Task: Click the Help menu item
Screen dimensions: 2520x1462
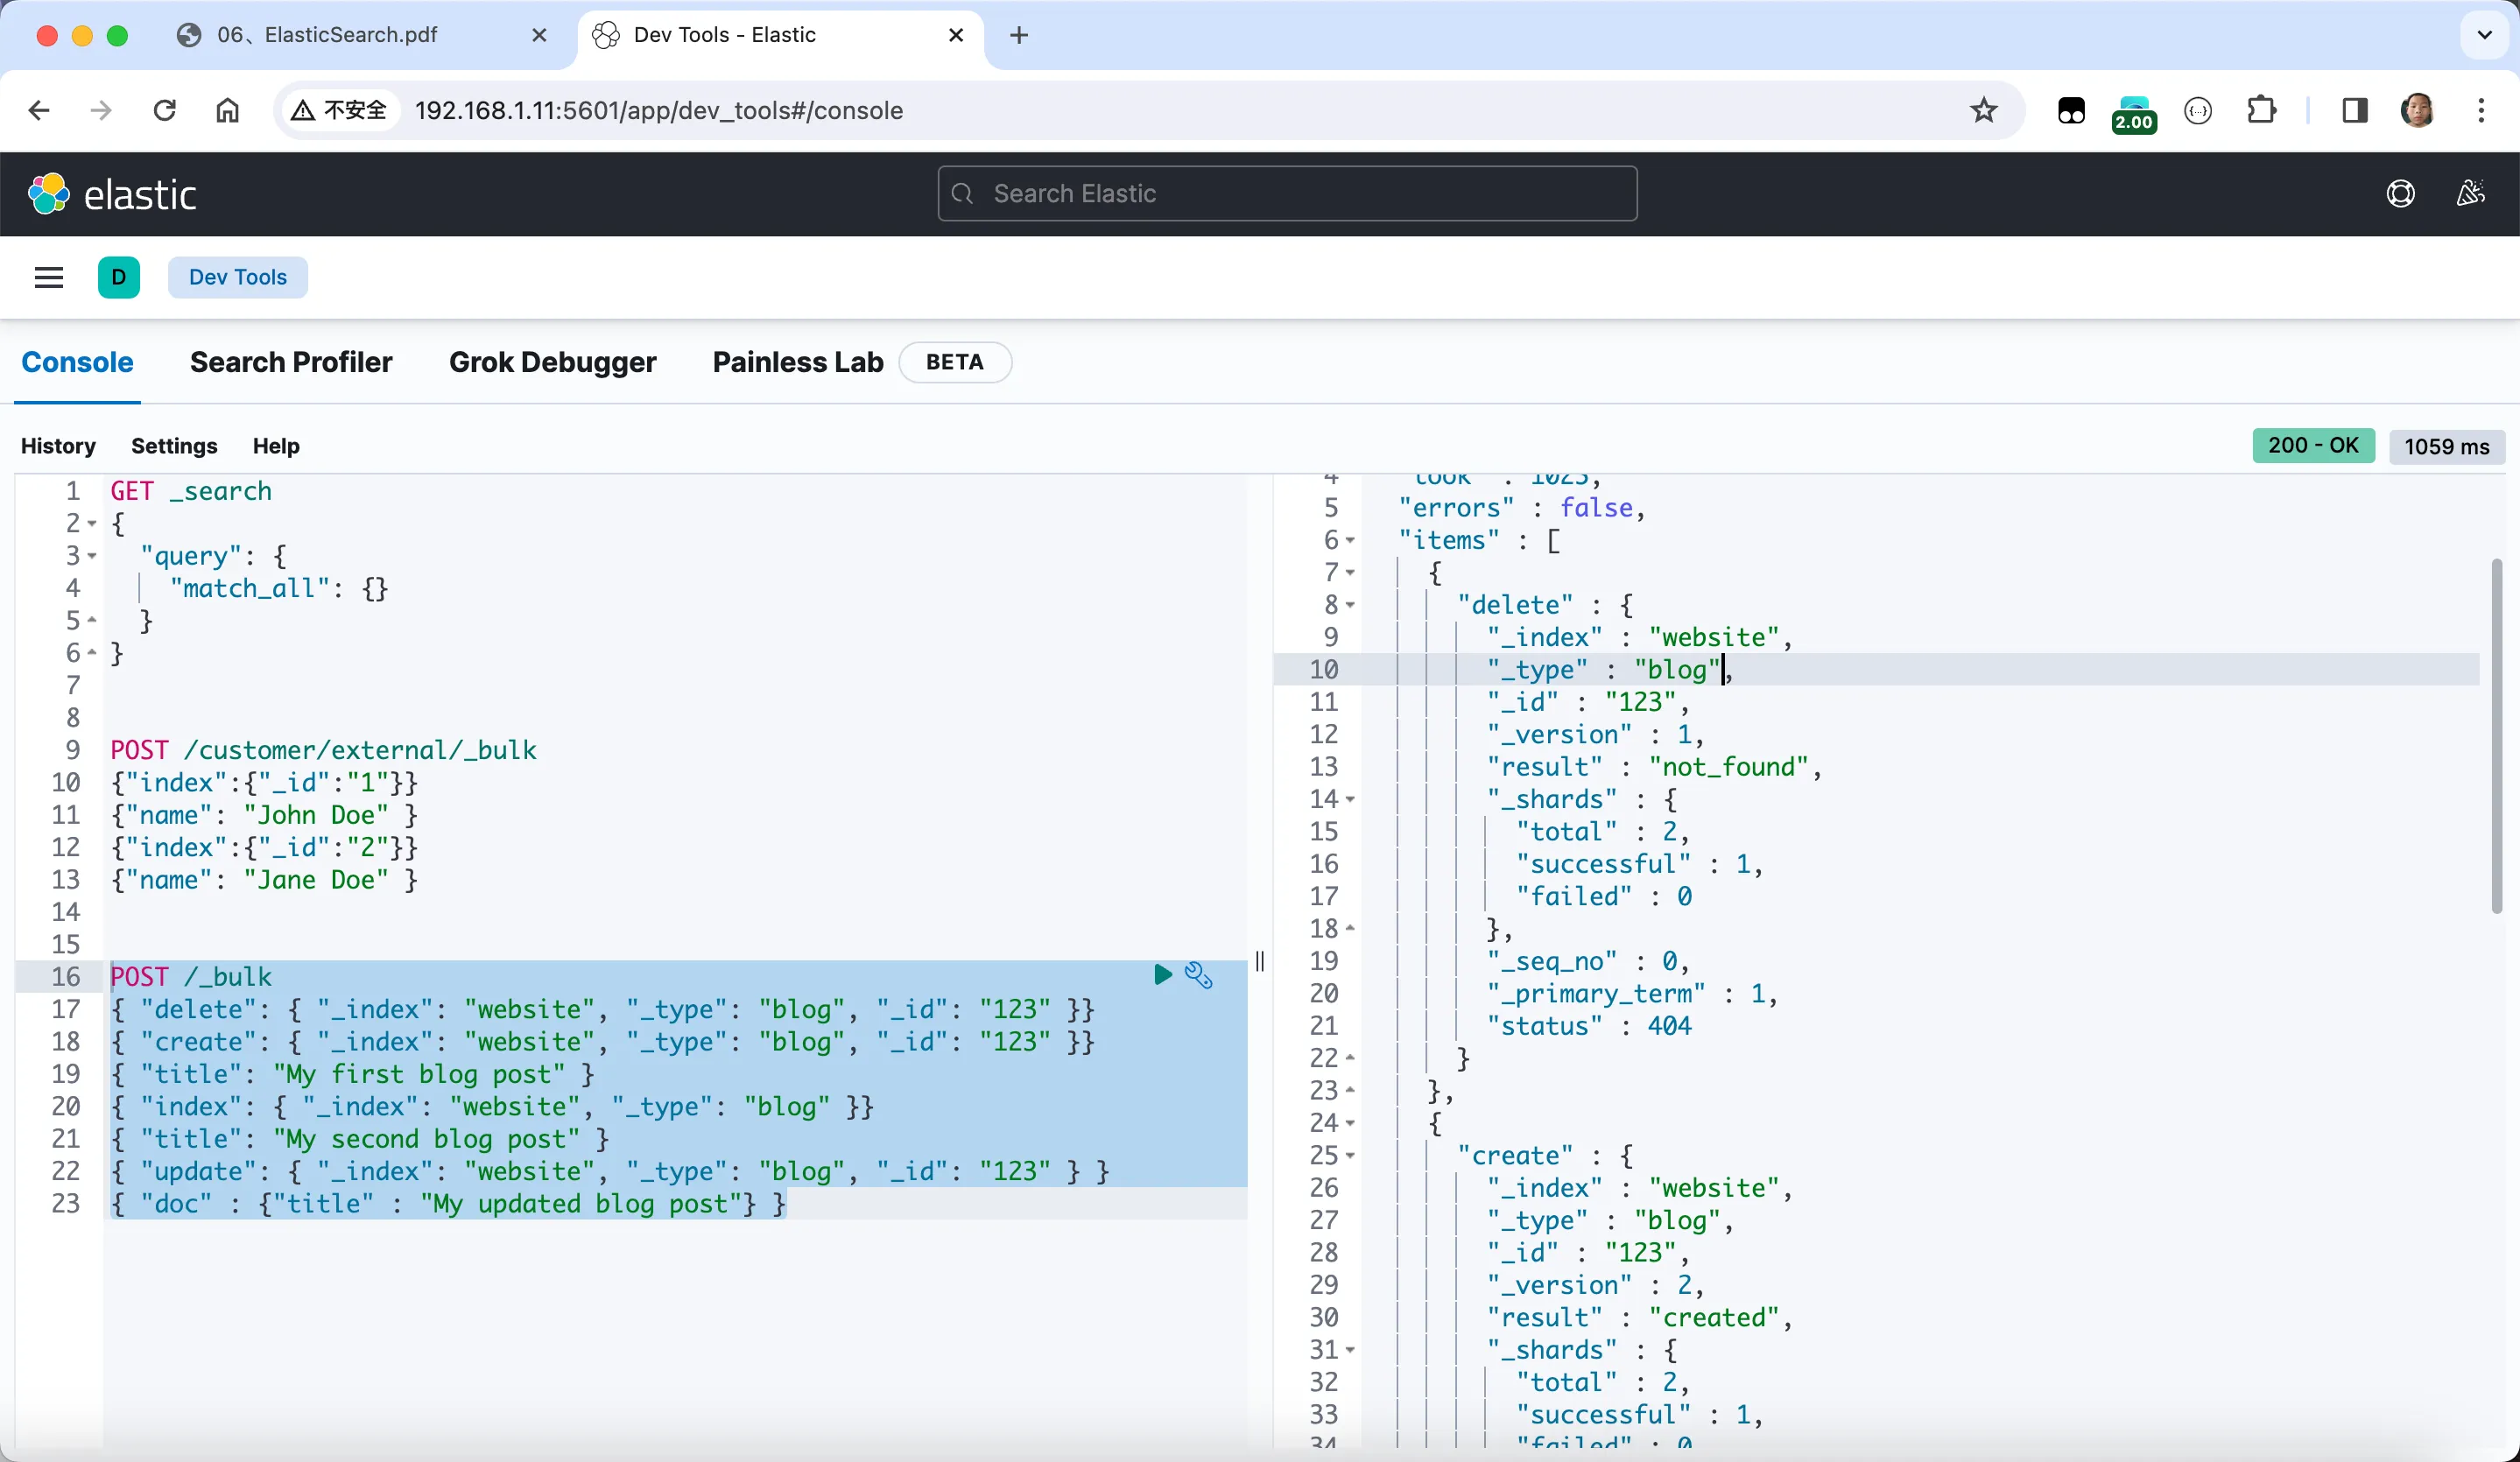Action: coord(277,446)
